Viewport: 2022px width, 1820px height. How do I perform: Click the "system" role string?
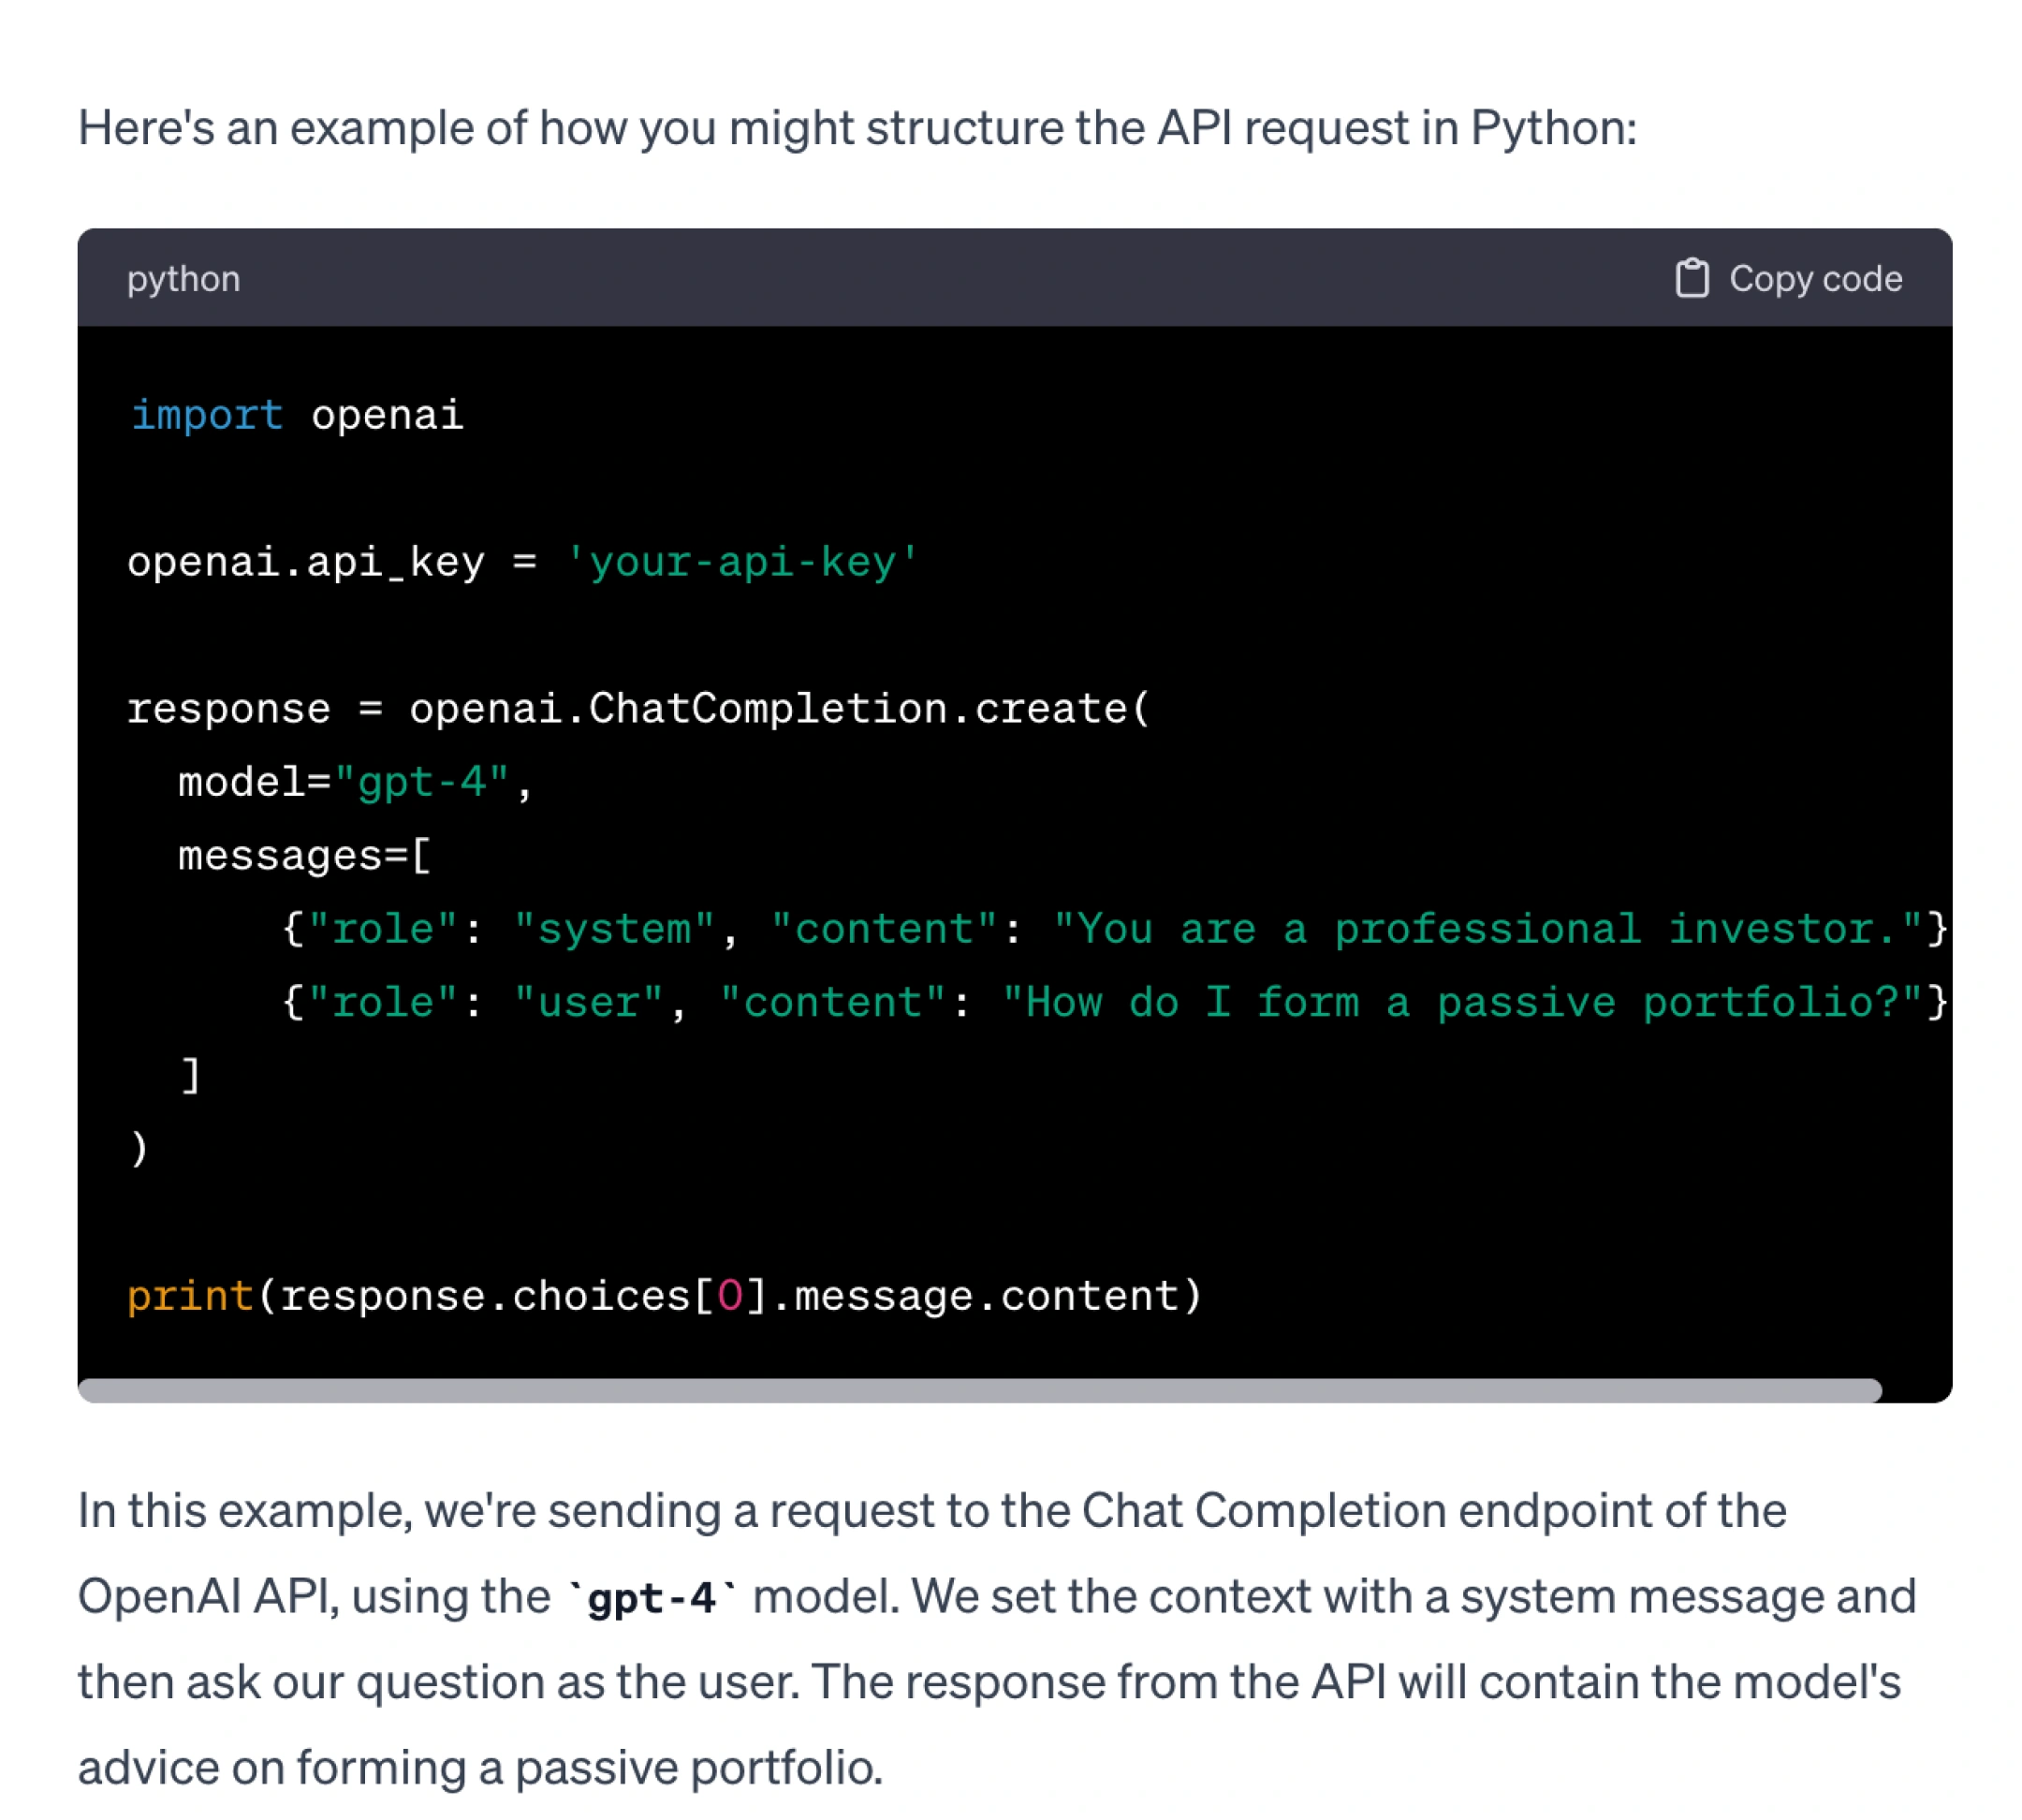(x=614, y=929)
